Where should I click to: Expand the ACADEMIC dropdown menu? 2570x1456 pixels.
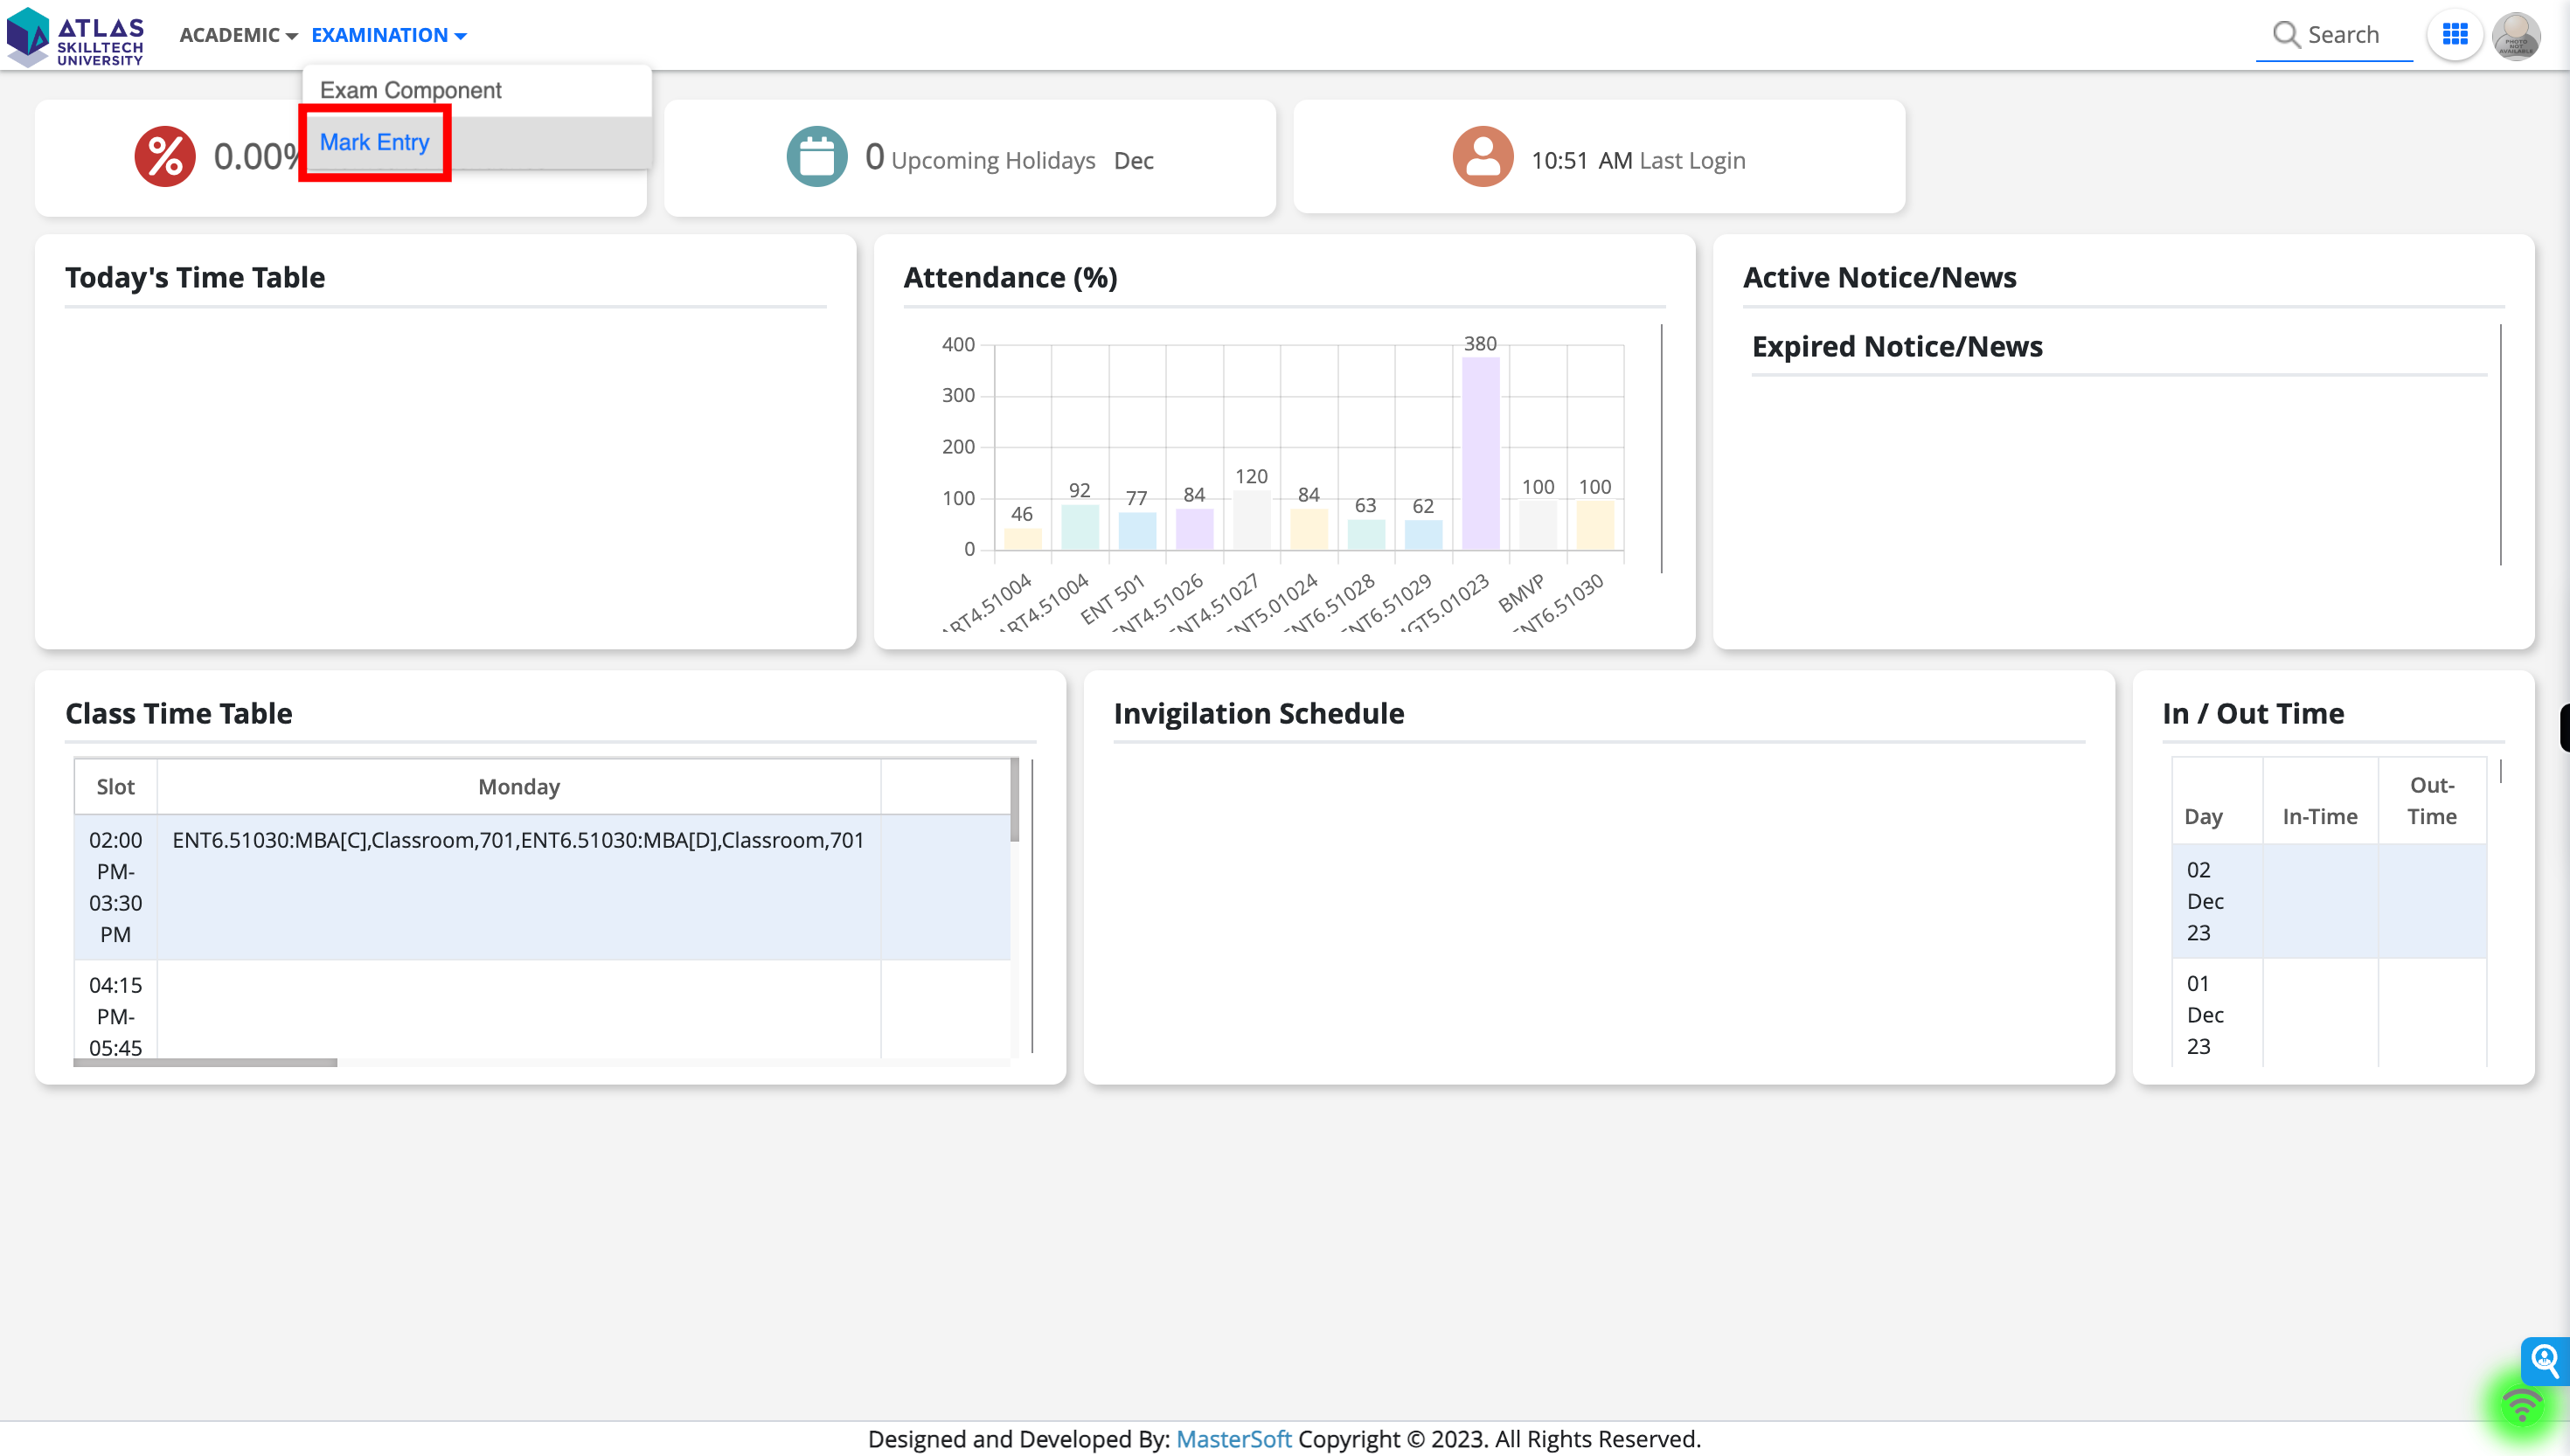tap(239, 33)
